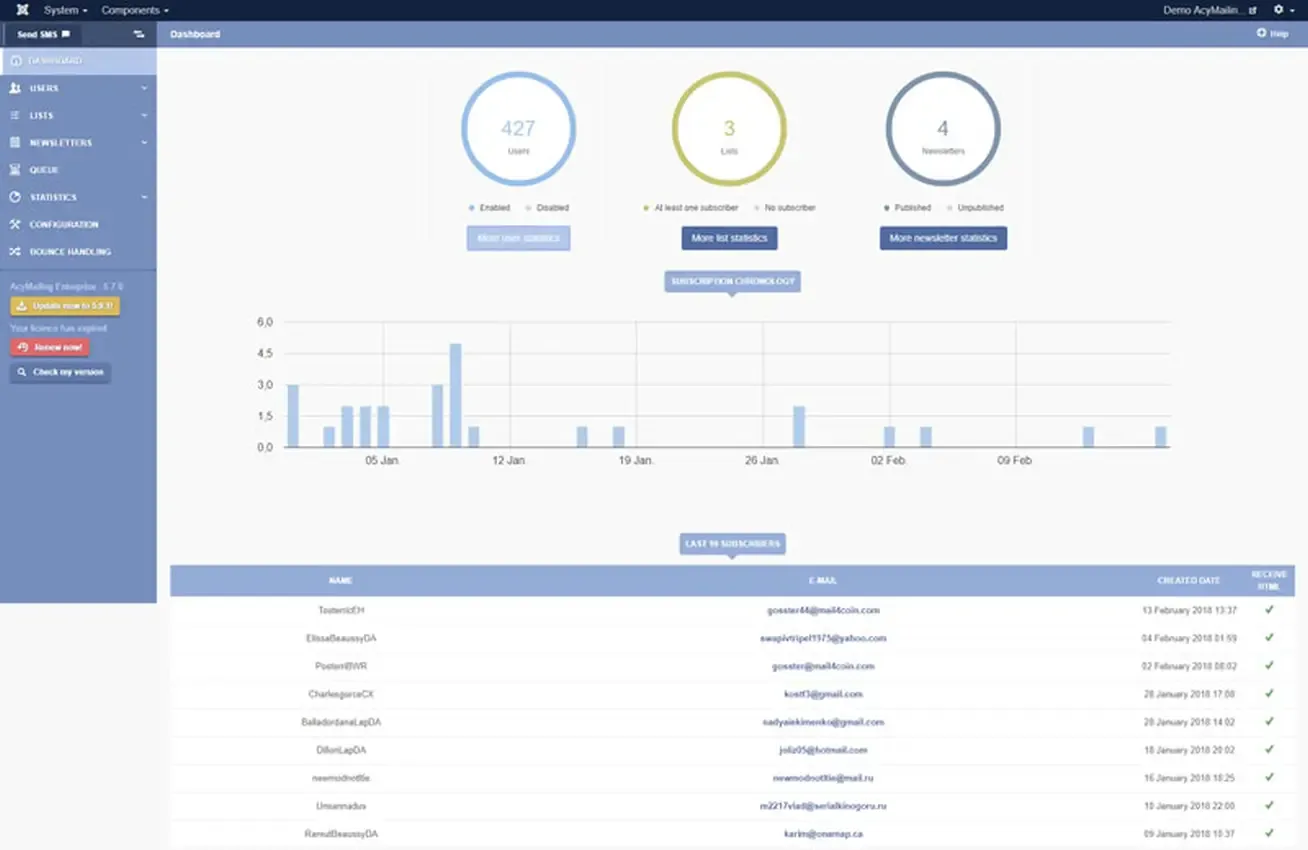Select Dashboard in the sidebar
Image resolution: width=1308 pixels, height=850 pixels.
pyautogui.click(x=78, y=61)
